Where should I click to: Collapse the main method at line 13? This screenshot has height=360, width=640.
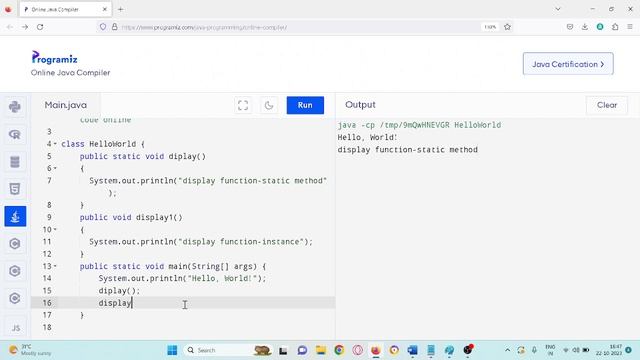click(x=55, y=266)
